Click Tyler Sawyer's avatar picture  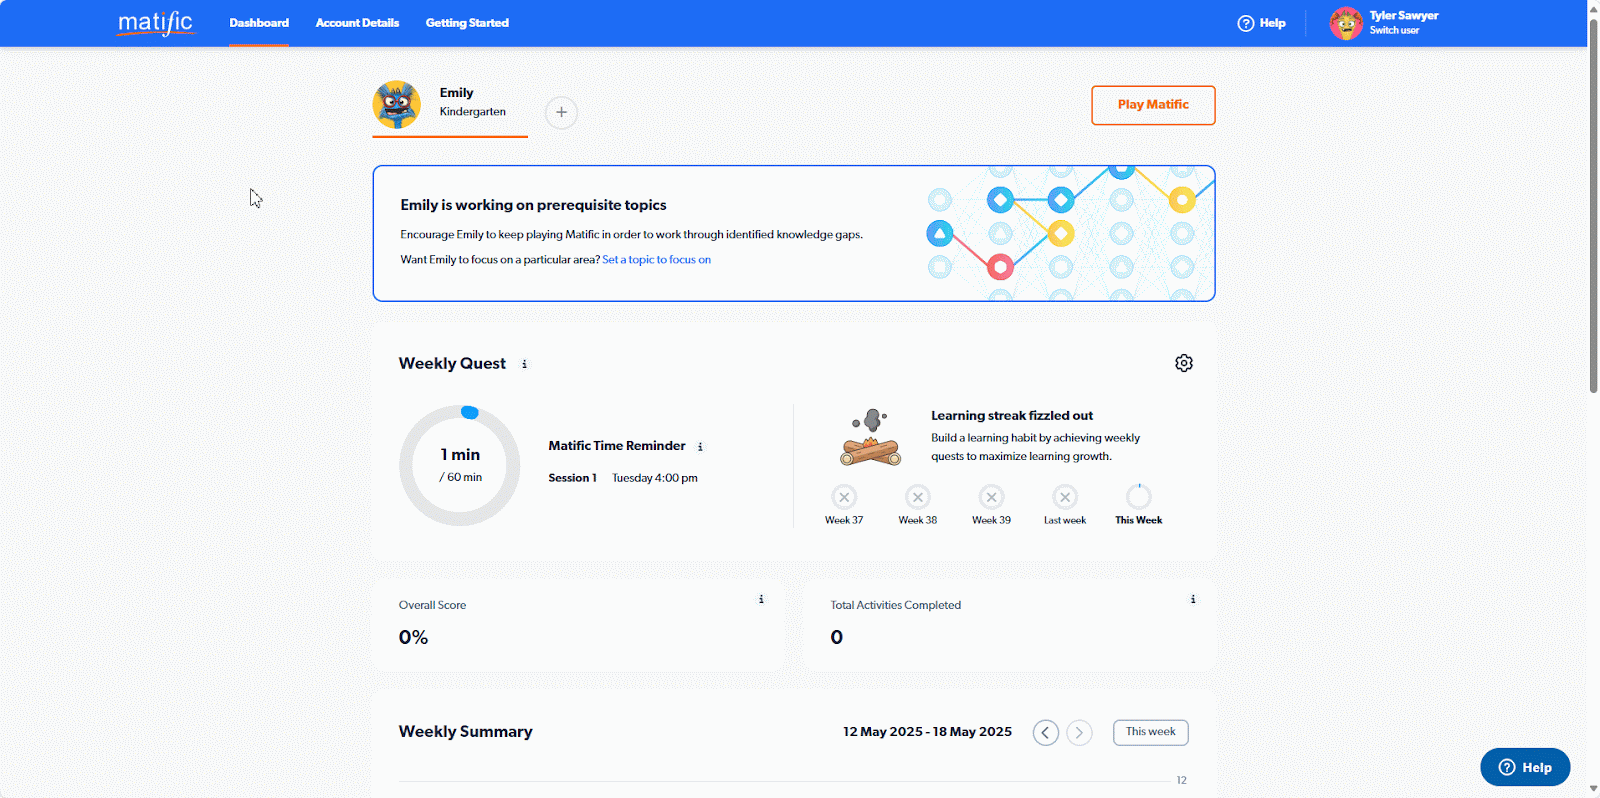(1346, 23)
